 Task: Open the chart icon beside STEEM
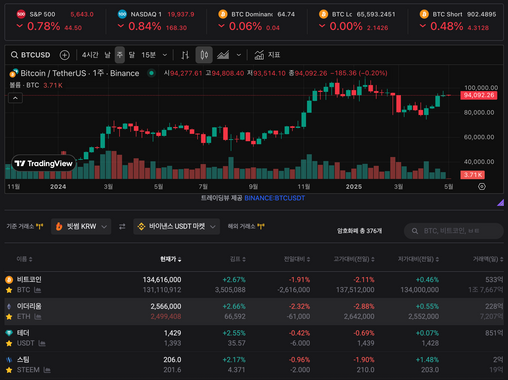point(47,370)
